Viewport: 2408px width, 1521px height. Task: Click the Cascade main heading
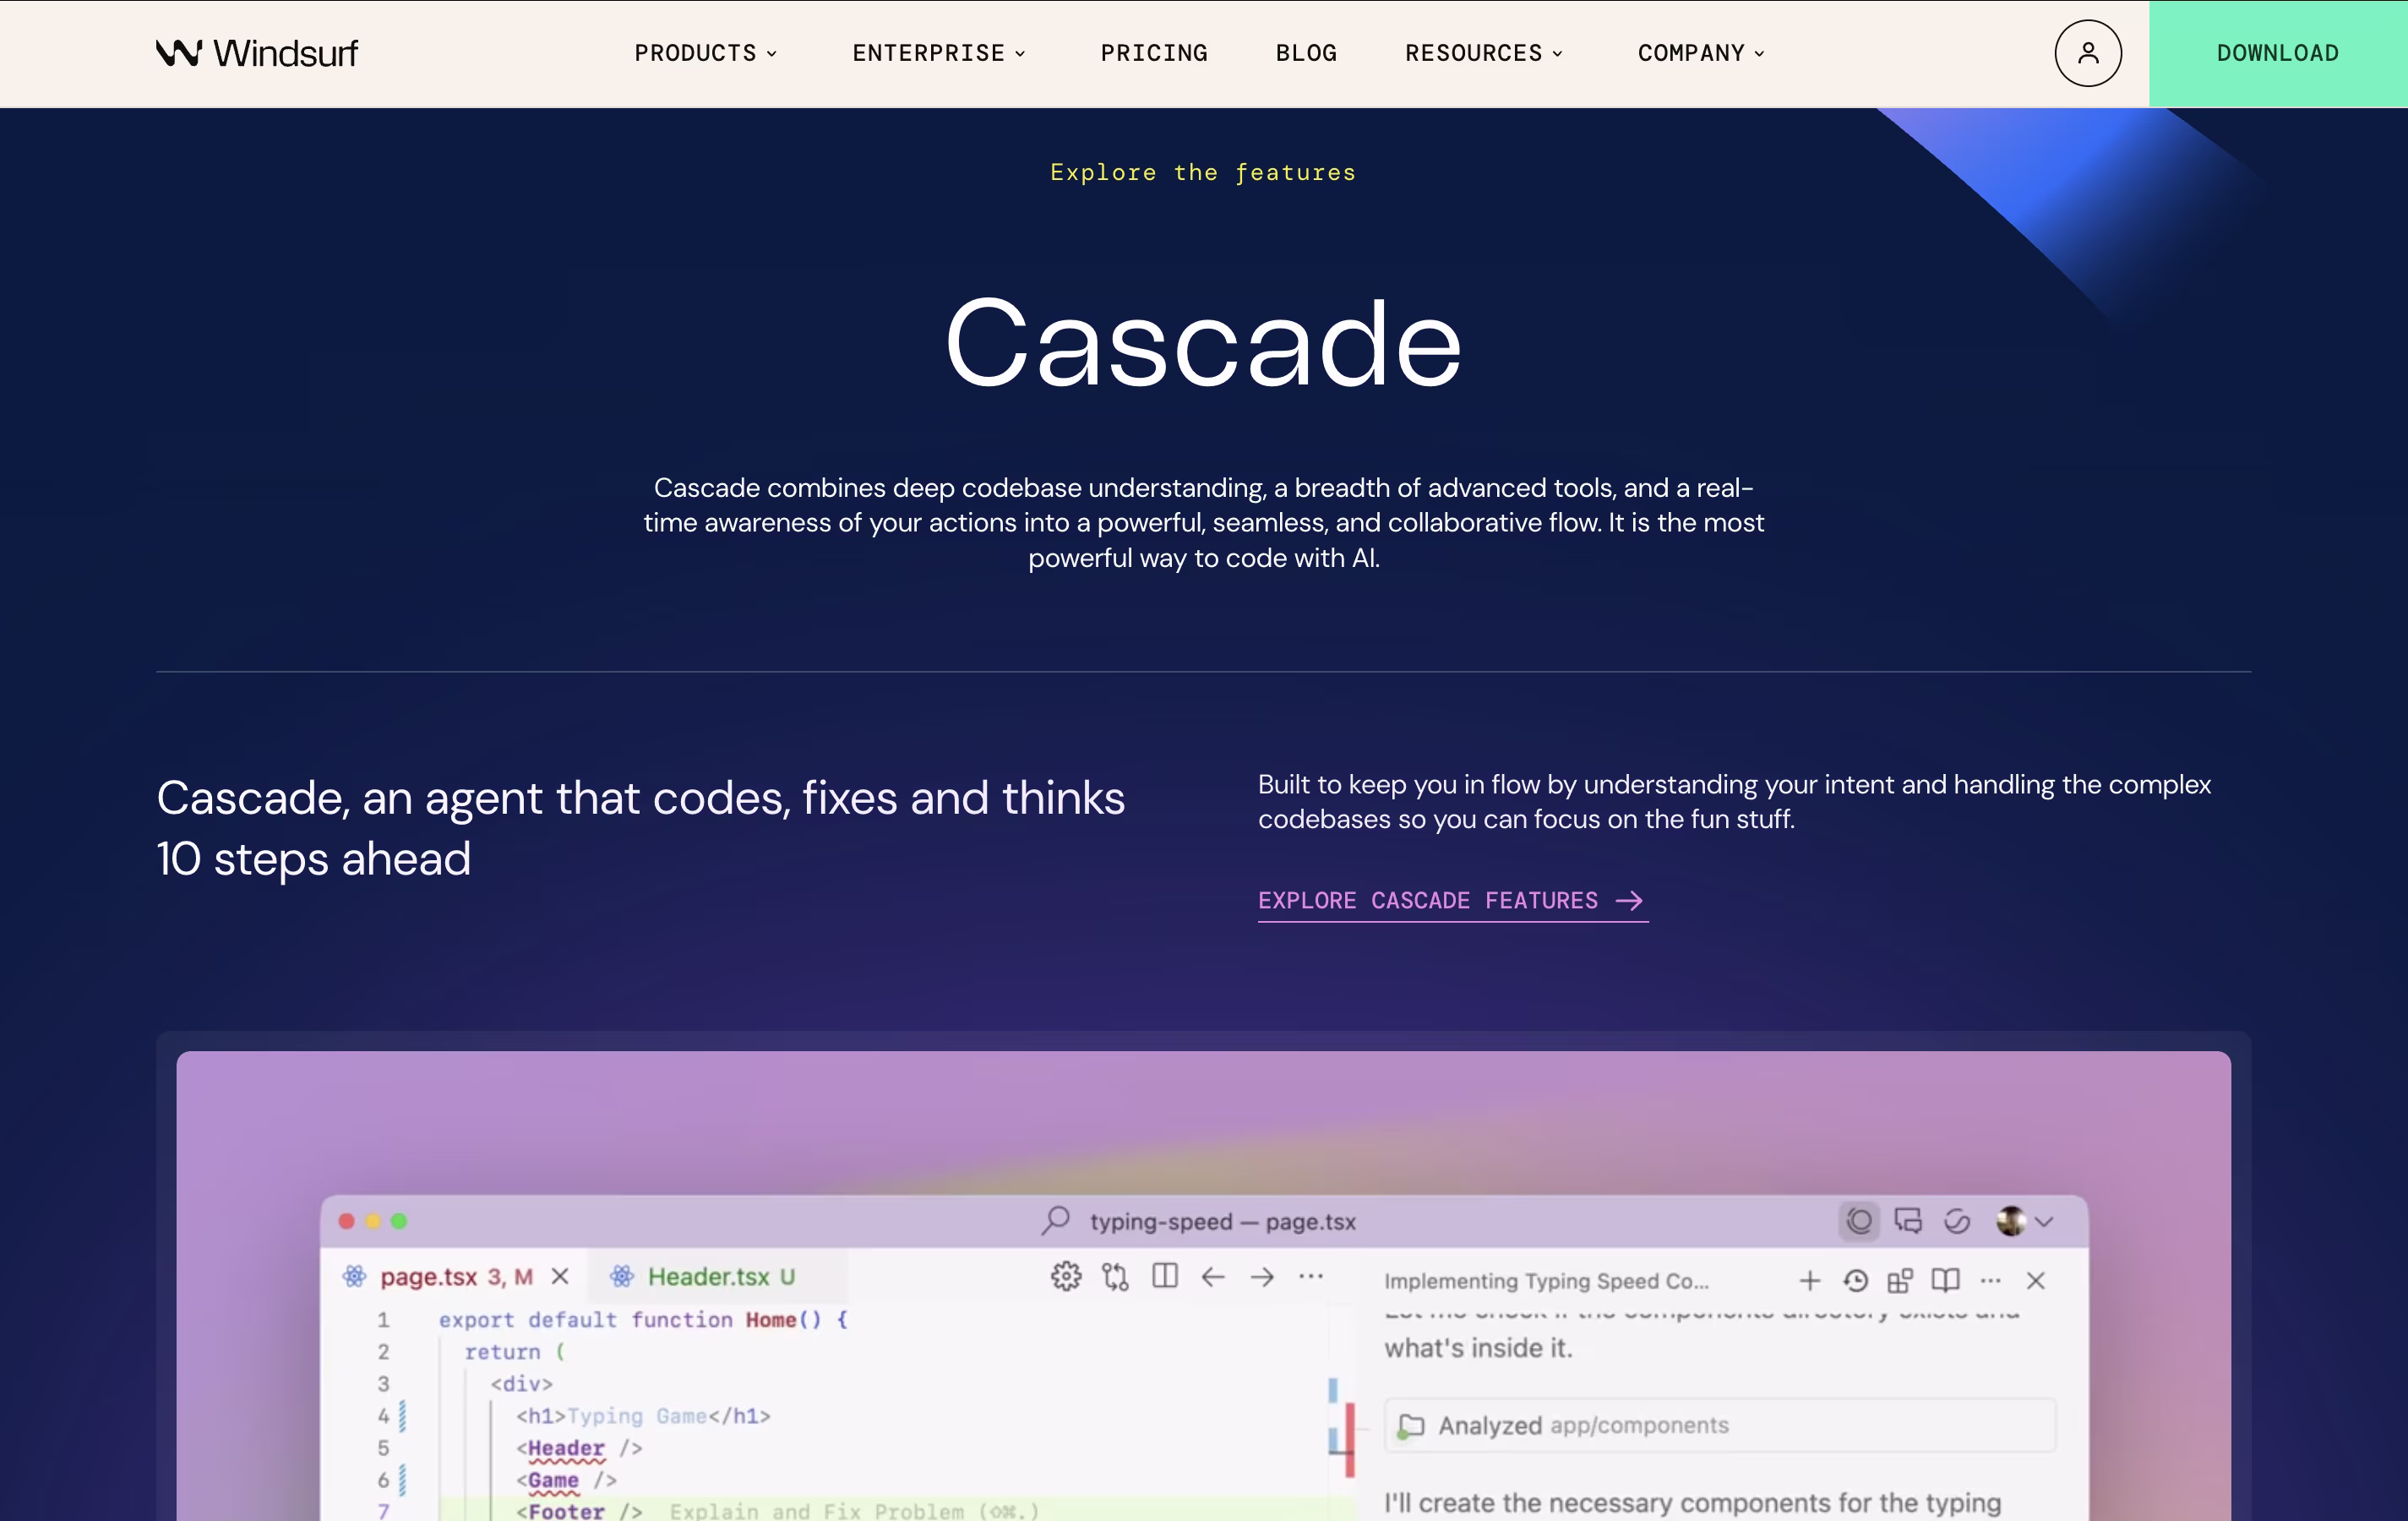click(1204, 343)
